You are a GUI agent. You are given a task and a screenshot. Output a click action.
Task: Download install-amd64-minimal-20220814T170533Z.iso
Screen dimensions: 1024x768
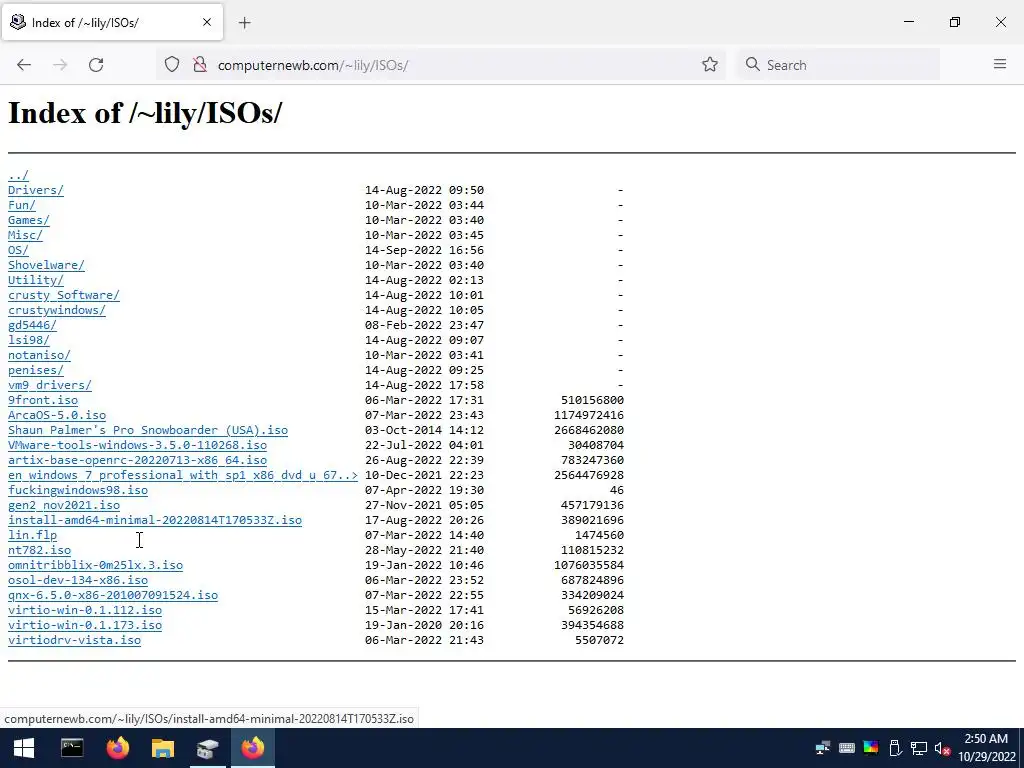coord(155,520)
